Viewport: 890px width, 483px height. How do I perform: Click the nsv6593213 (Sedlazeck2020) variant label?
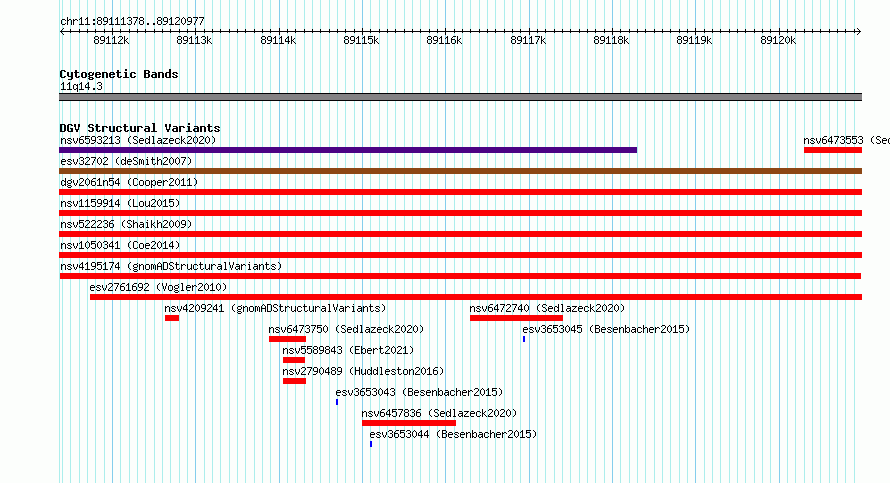click(x=138, y=140)
